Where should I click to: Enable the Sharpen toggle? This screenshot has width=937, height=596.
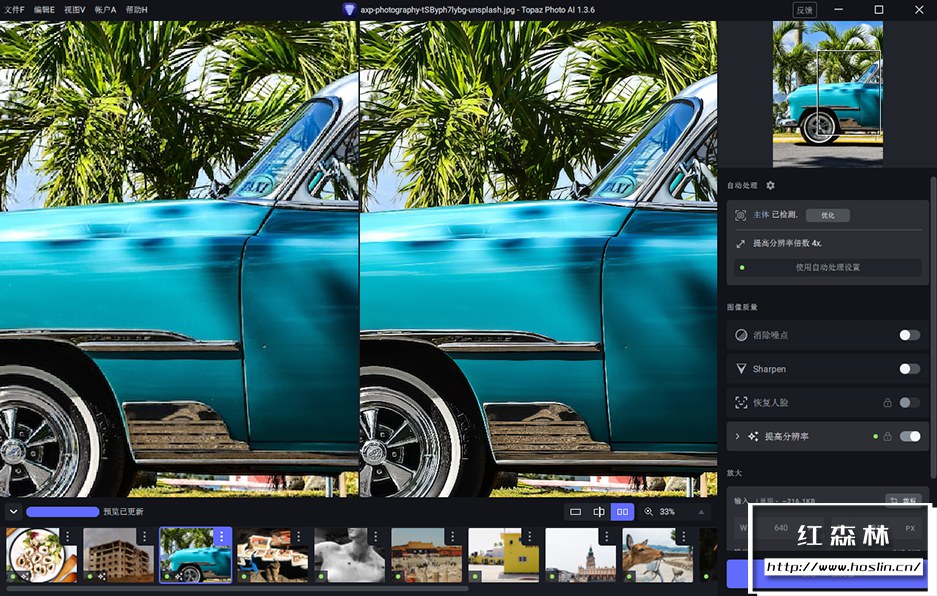tap(910, 369)
